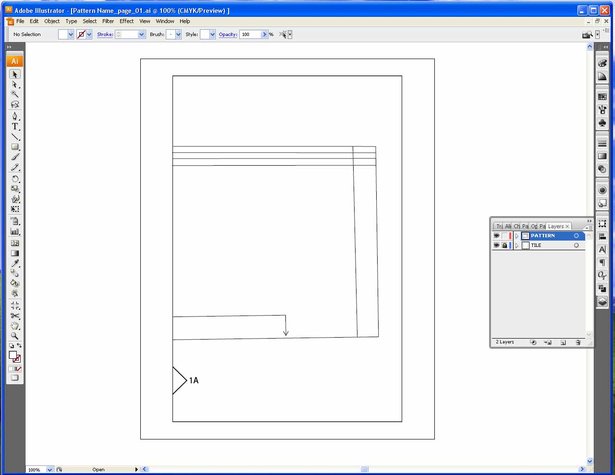Click the Opacity link label
The height and width of the screenshot is (475, 615).
228,35
